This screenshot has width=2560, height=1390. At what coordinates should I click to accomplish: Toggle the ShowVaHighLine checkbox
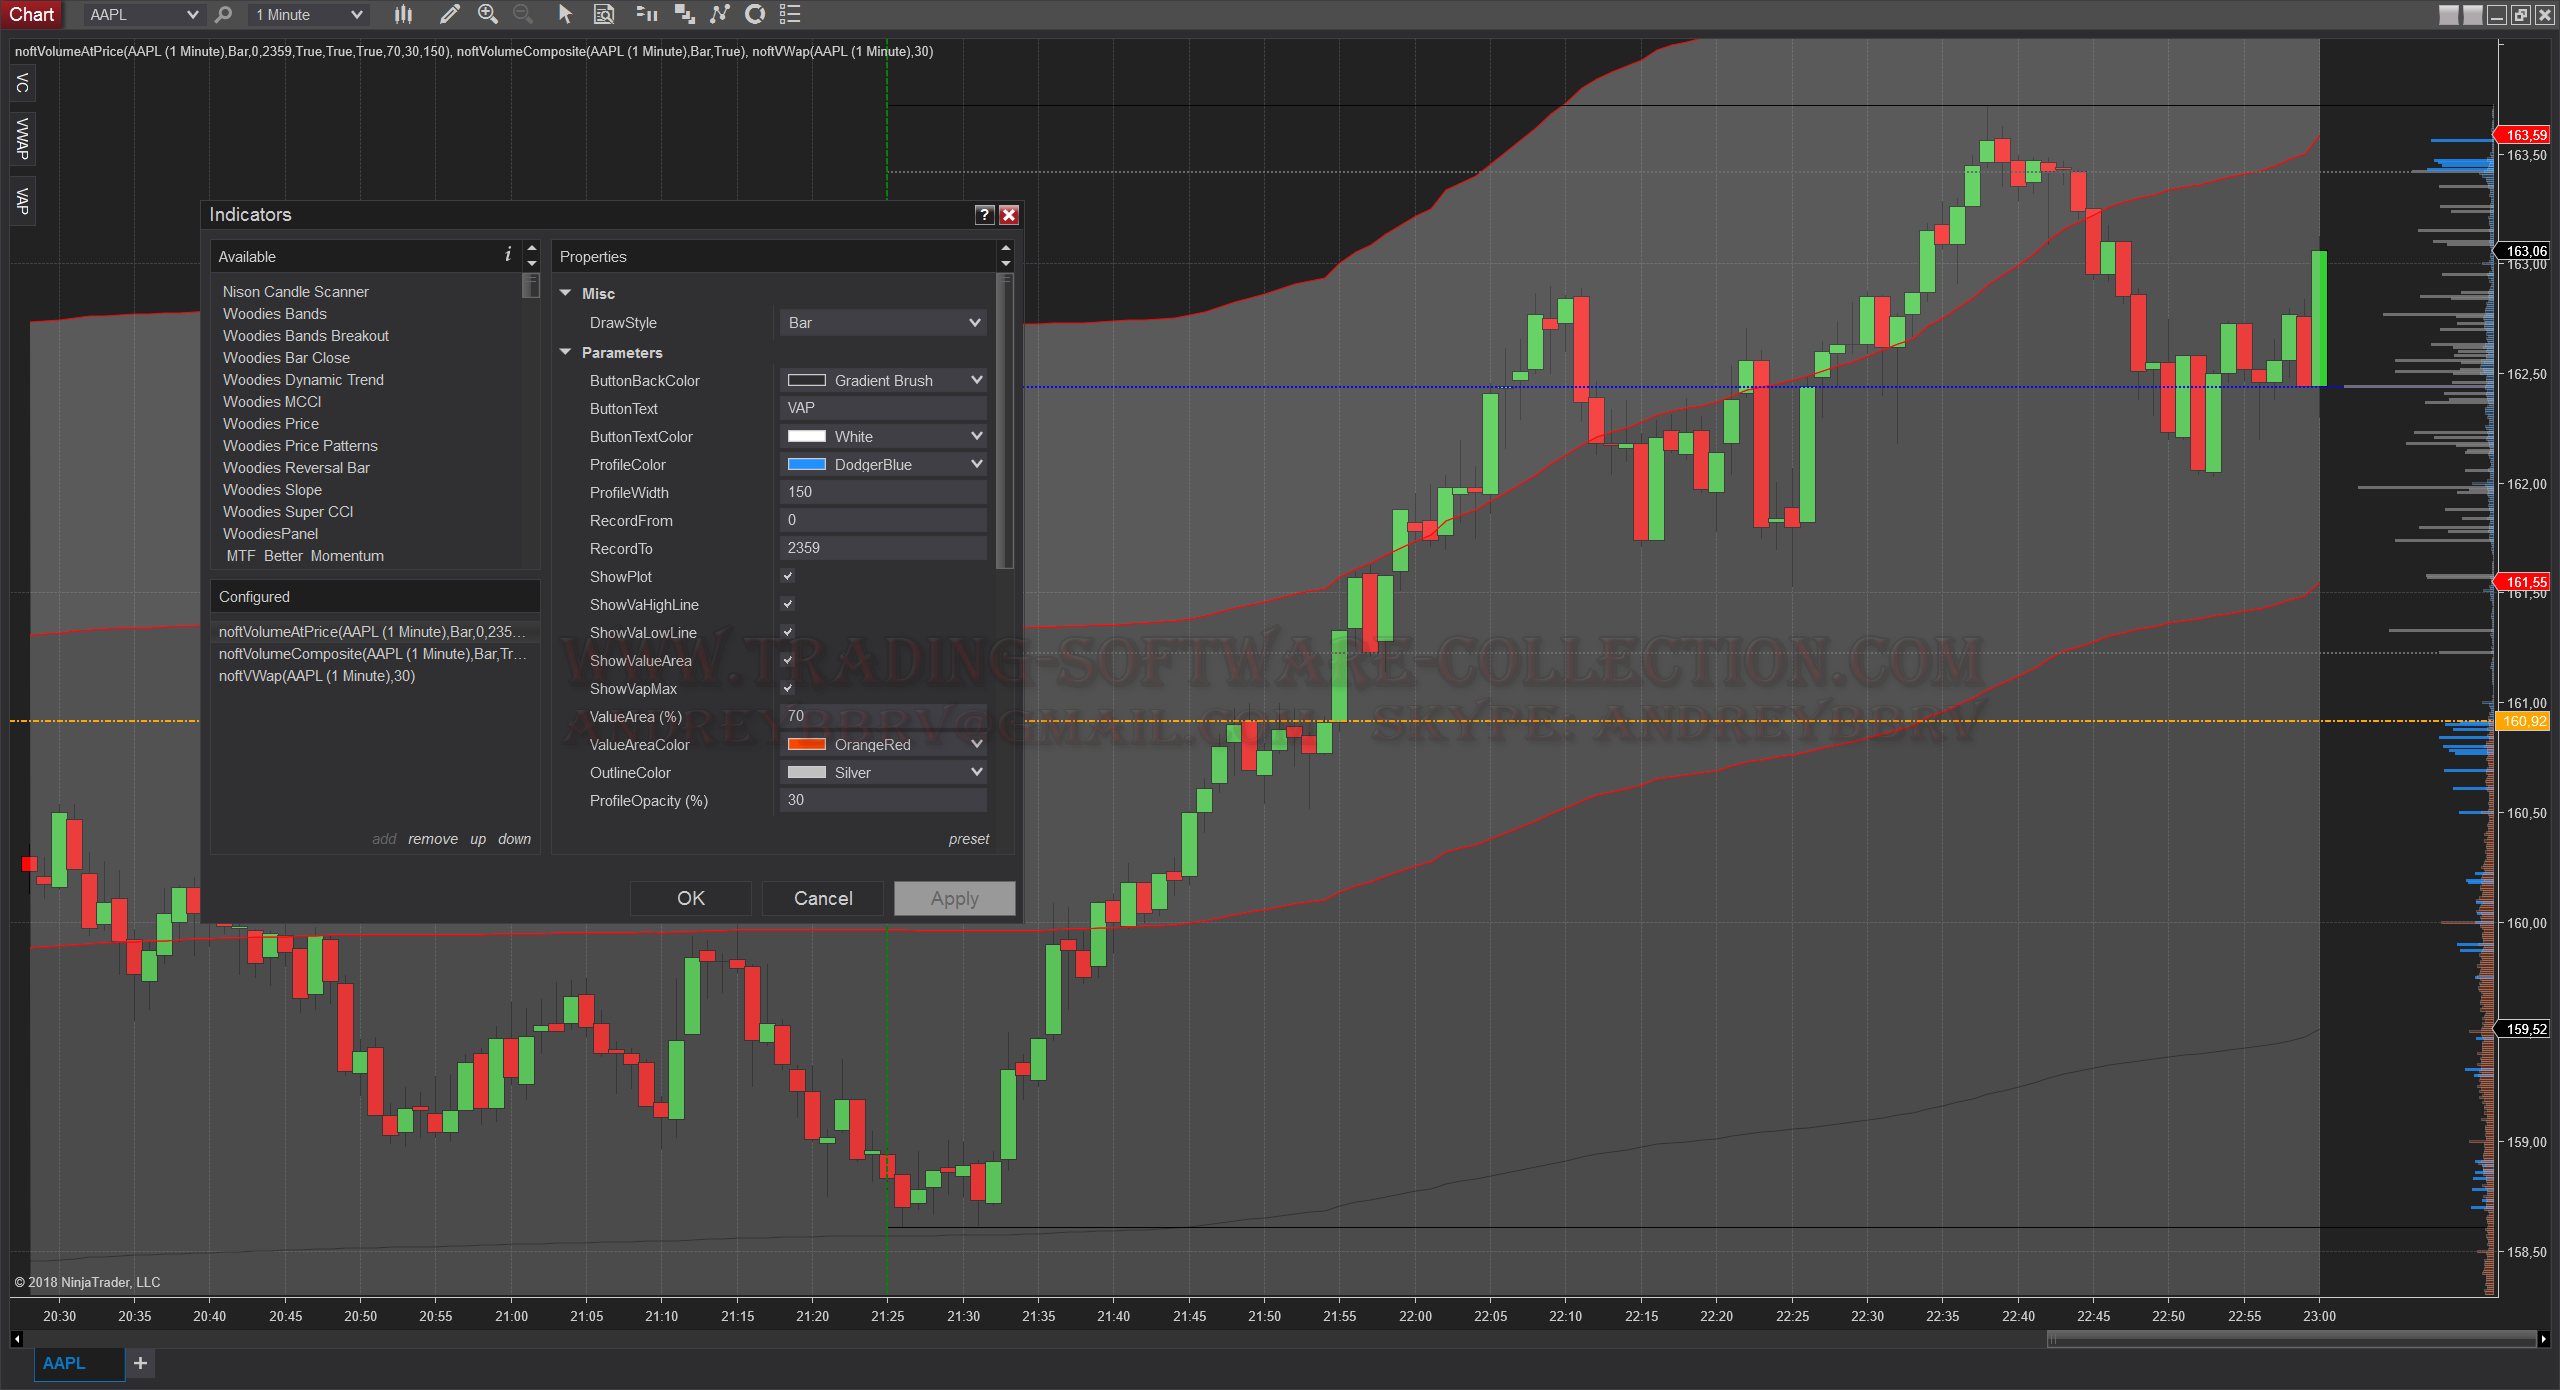click(x=788, y=604)
